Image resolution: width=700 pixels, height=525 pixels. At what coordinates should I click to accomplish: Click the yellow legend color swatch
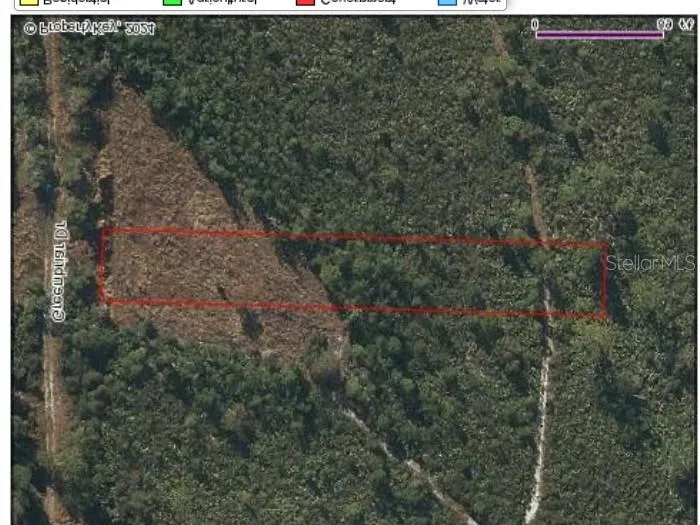point(27,3)
